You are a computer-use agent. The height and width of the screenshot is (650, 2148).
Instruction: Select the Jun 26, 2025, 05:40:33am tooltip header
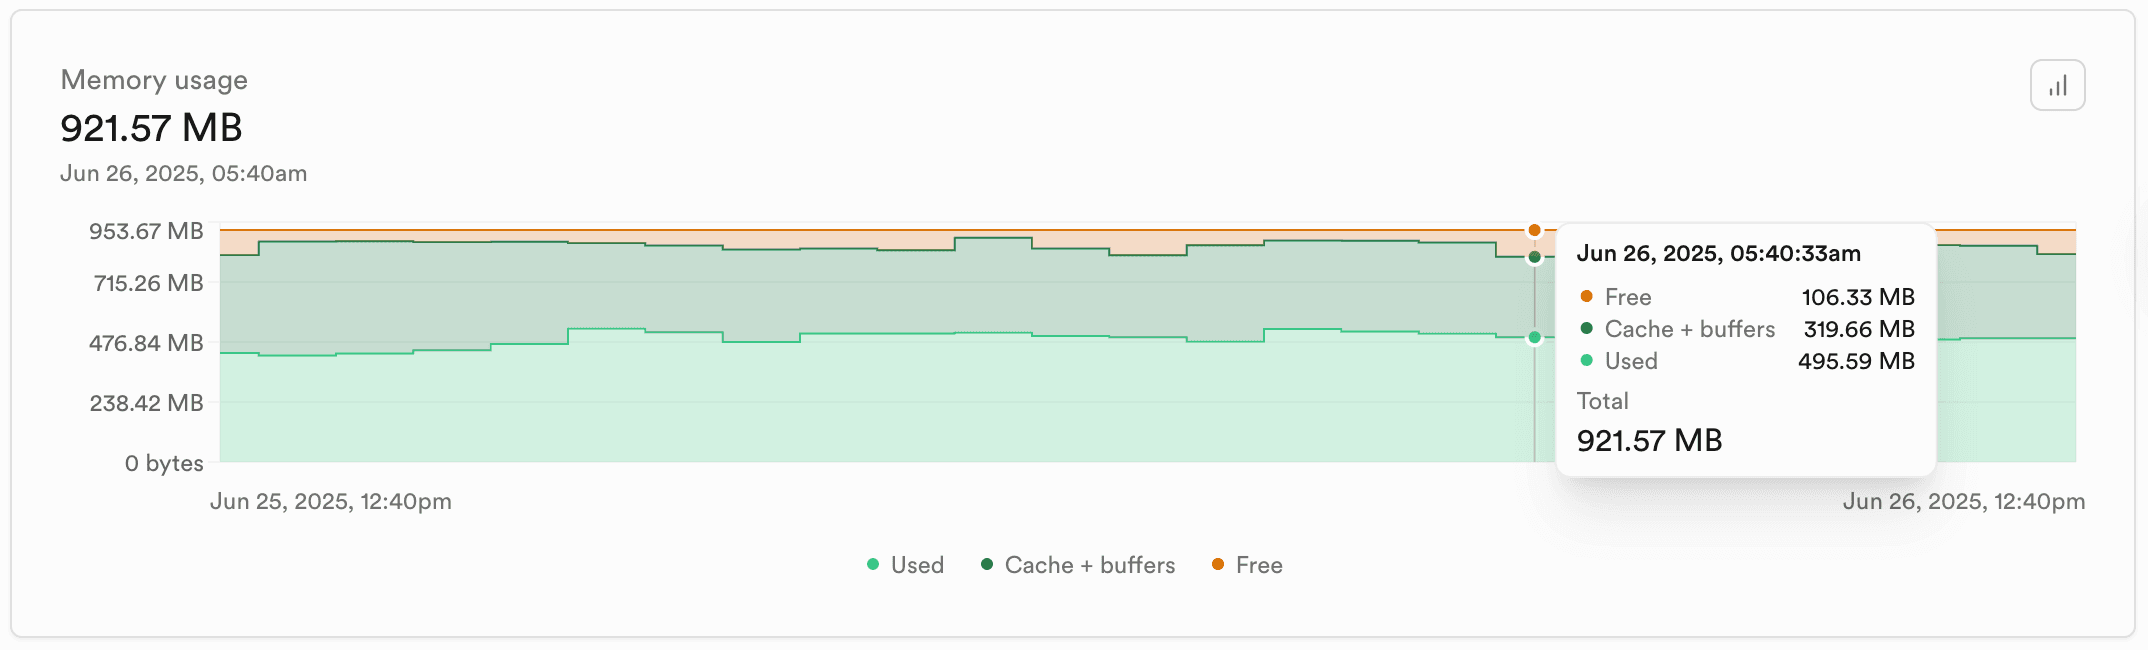pos(1720,253)
